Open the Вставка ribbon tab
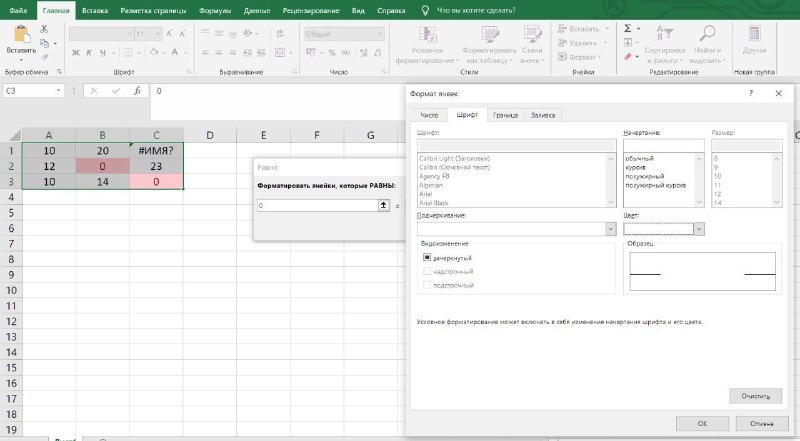Viewport: 800px width, 441px height. (x=95, y=10)
